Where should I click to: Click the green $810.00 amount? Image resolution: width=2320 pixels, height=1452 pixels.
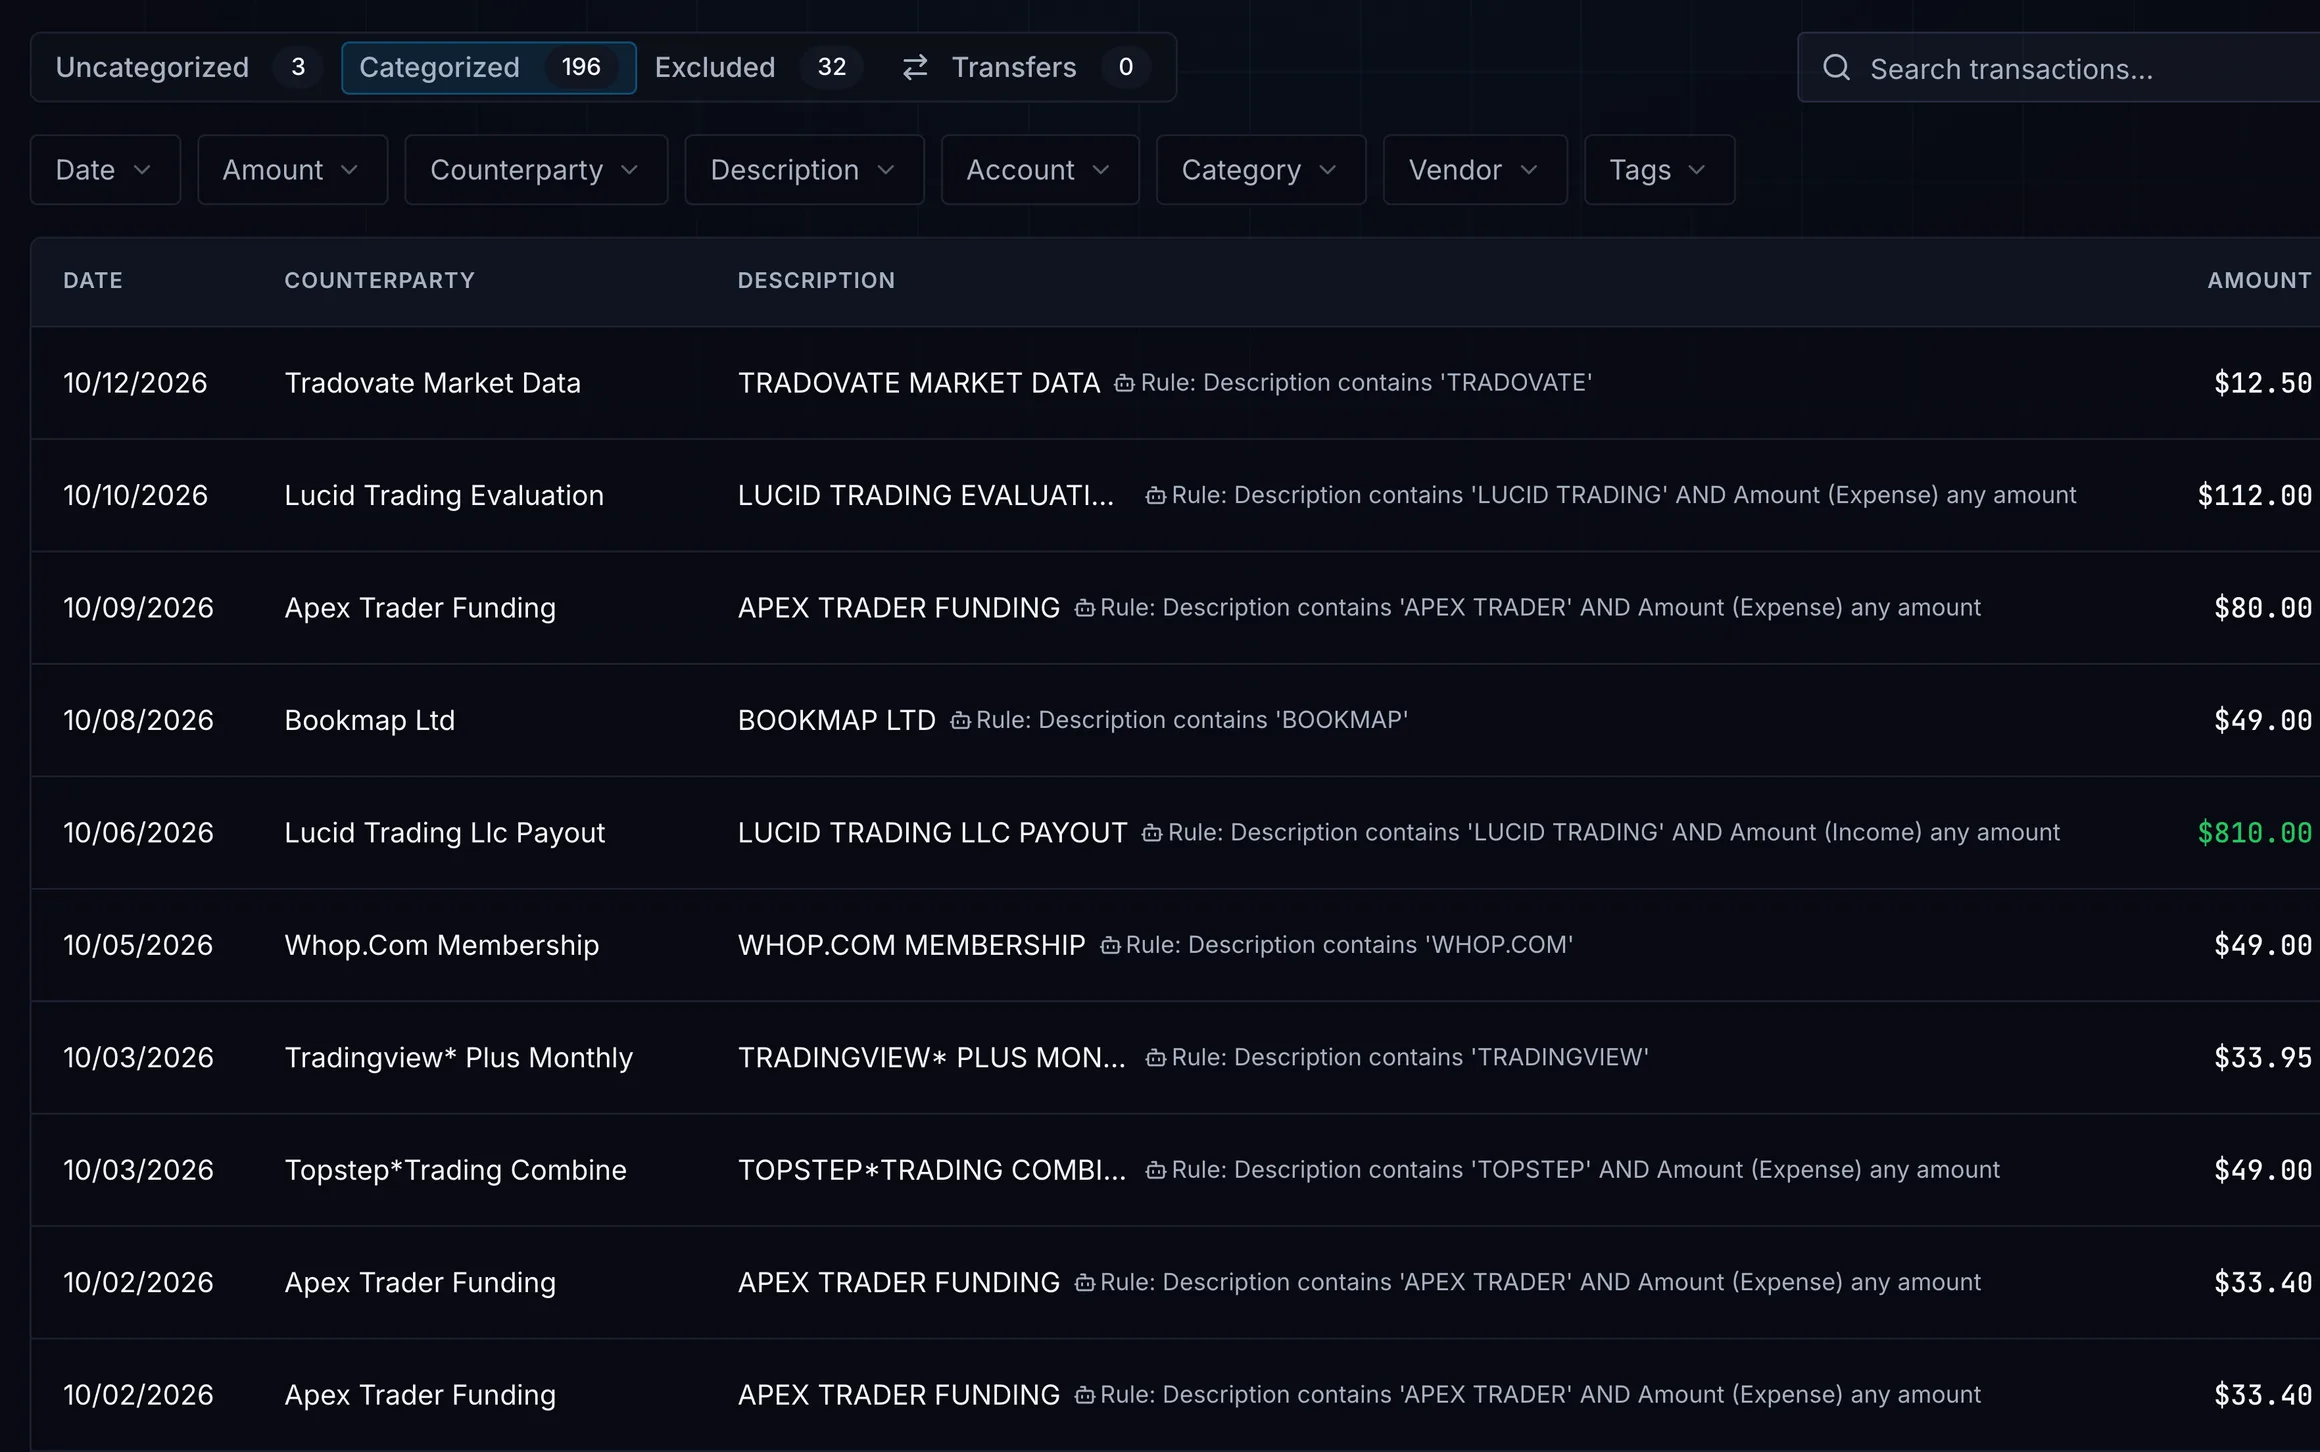point(2254,833)
